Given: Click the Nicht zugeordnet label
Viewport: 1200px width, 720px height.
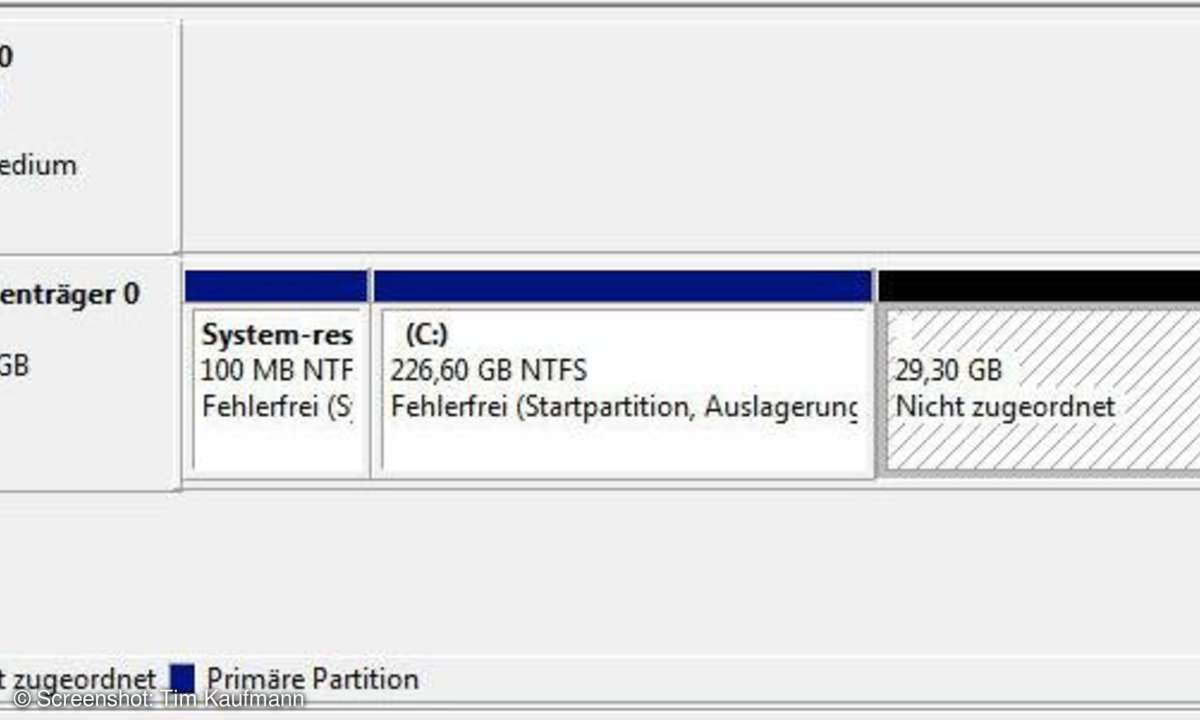Looking at the screenshot, I should pos(1005,408).
